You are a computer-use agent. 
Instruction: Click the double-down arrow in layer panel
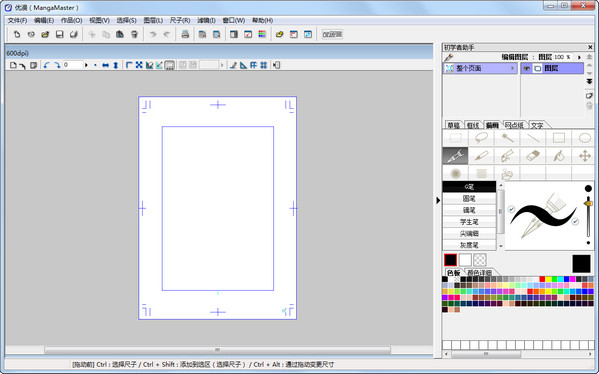point(589,81)
